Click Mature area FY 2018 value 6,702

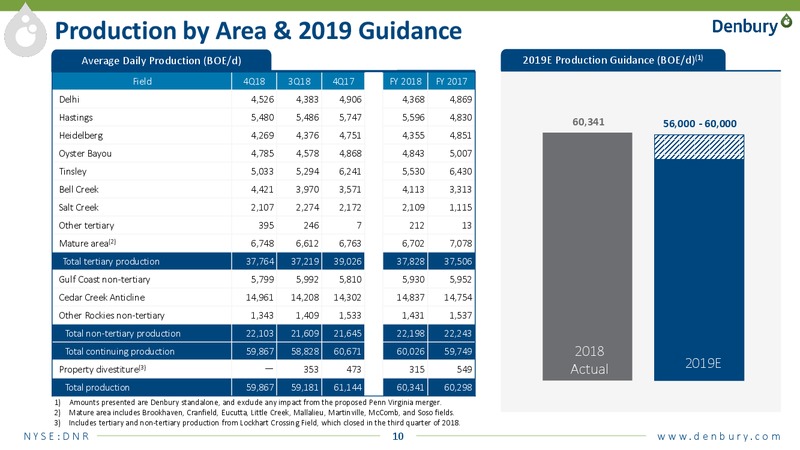413,243
